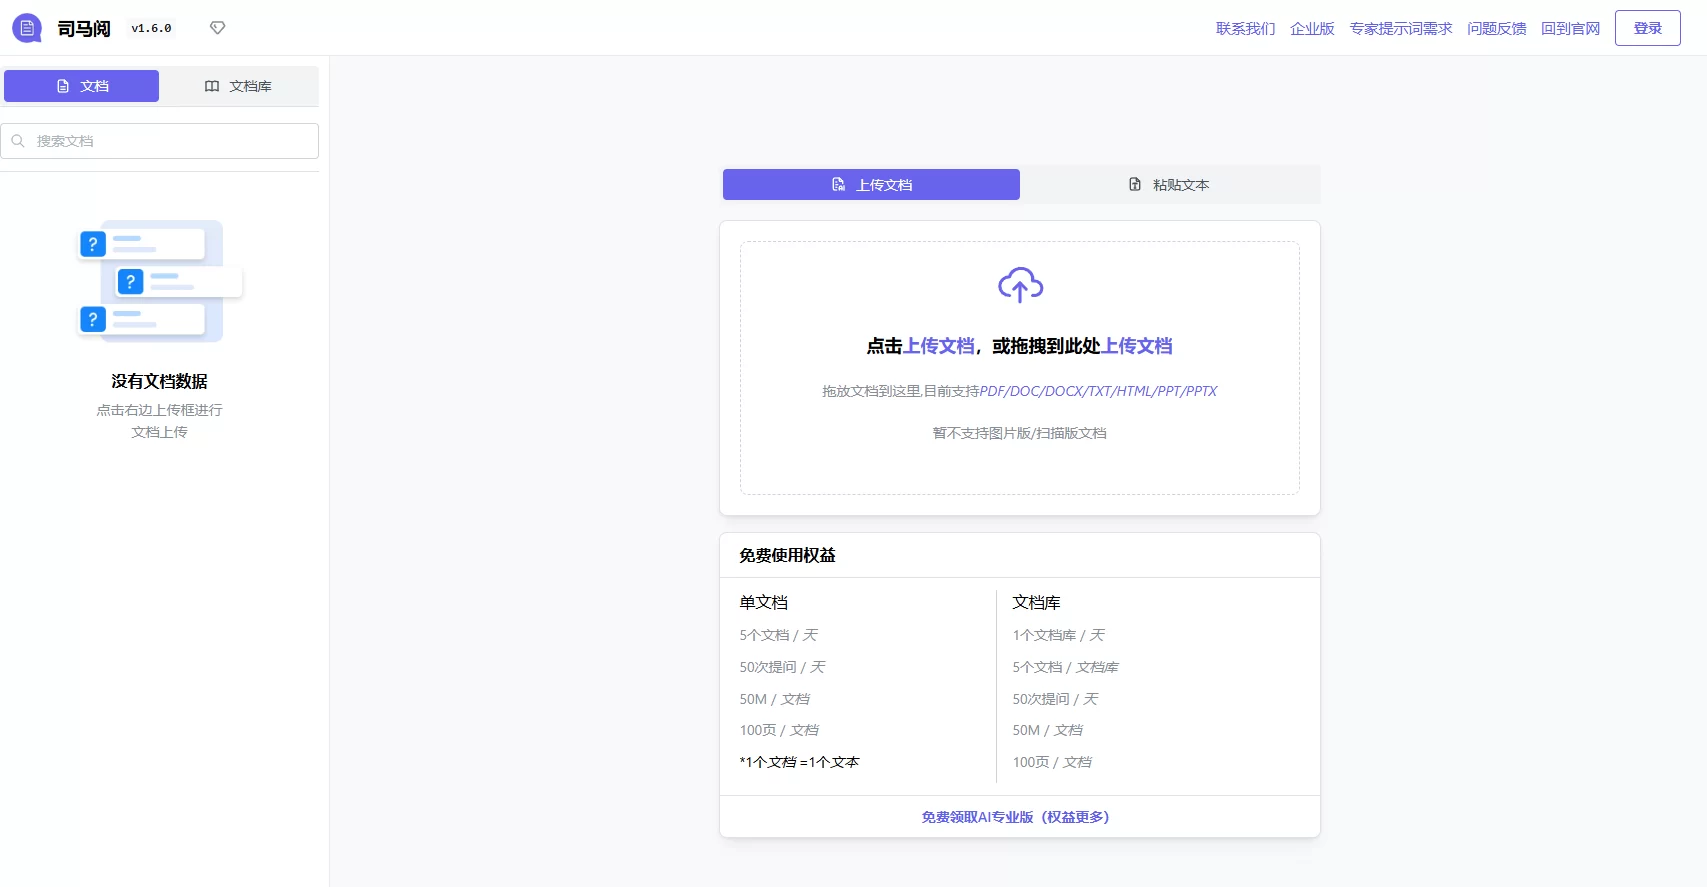Click the 免费领取AI专业版 link

coord(1015,817)
